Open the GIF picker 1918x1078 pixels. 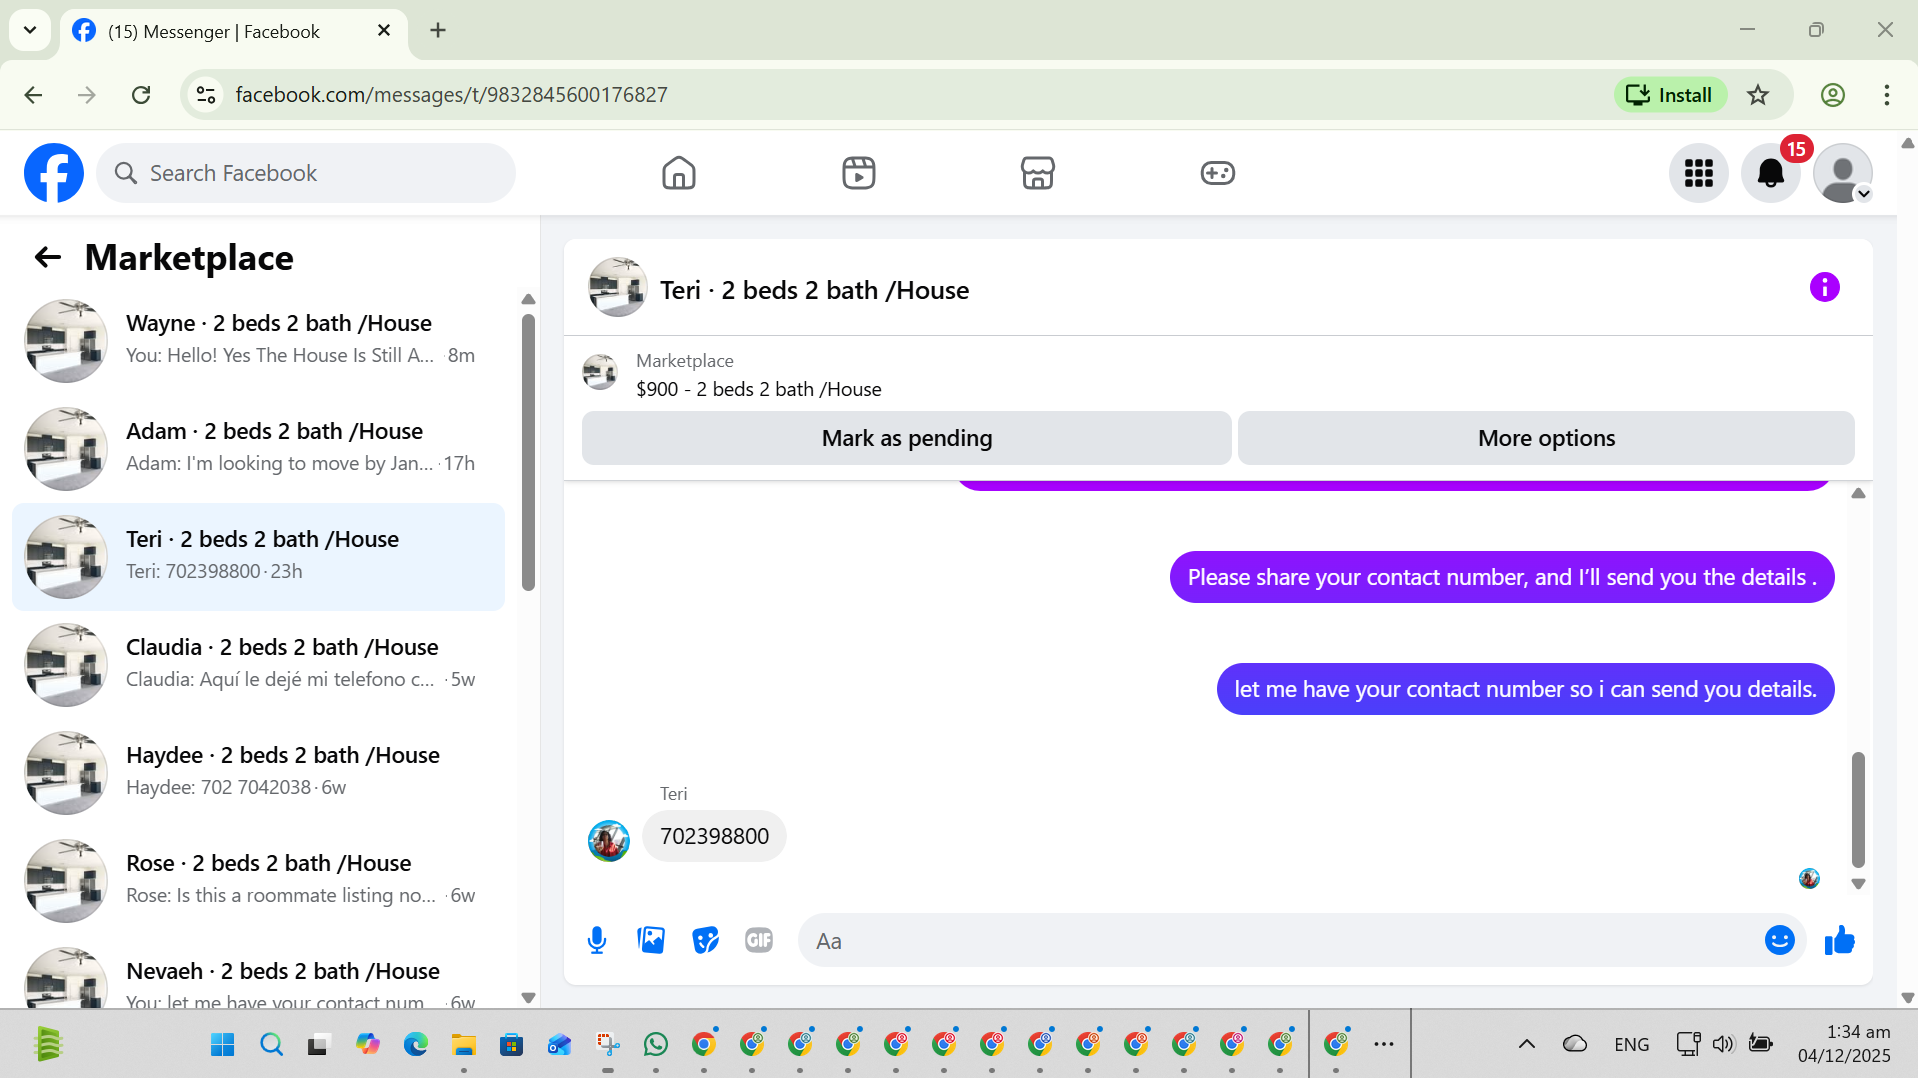[759, 940]
